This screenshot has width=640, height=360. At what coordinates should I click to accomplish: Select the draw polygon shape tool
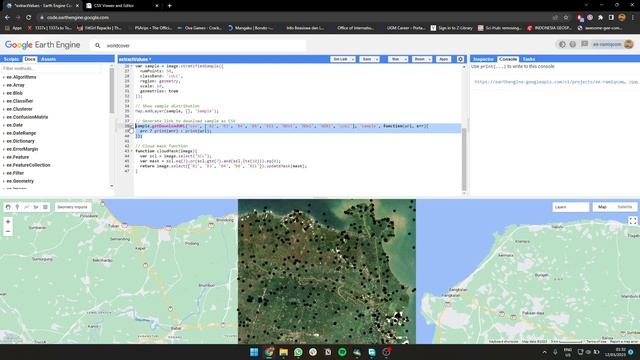[x=36, y=207]
